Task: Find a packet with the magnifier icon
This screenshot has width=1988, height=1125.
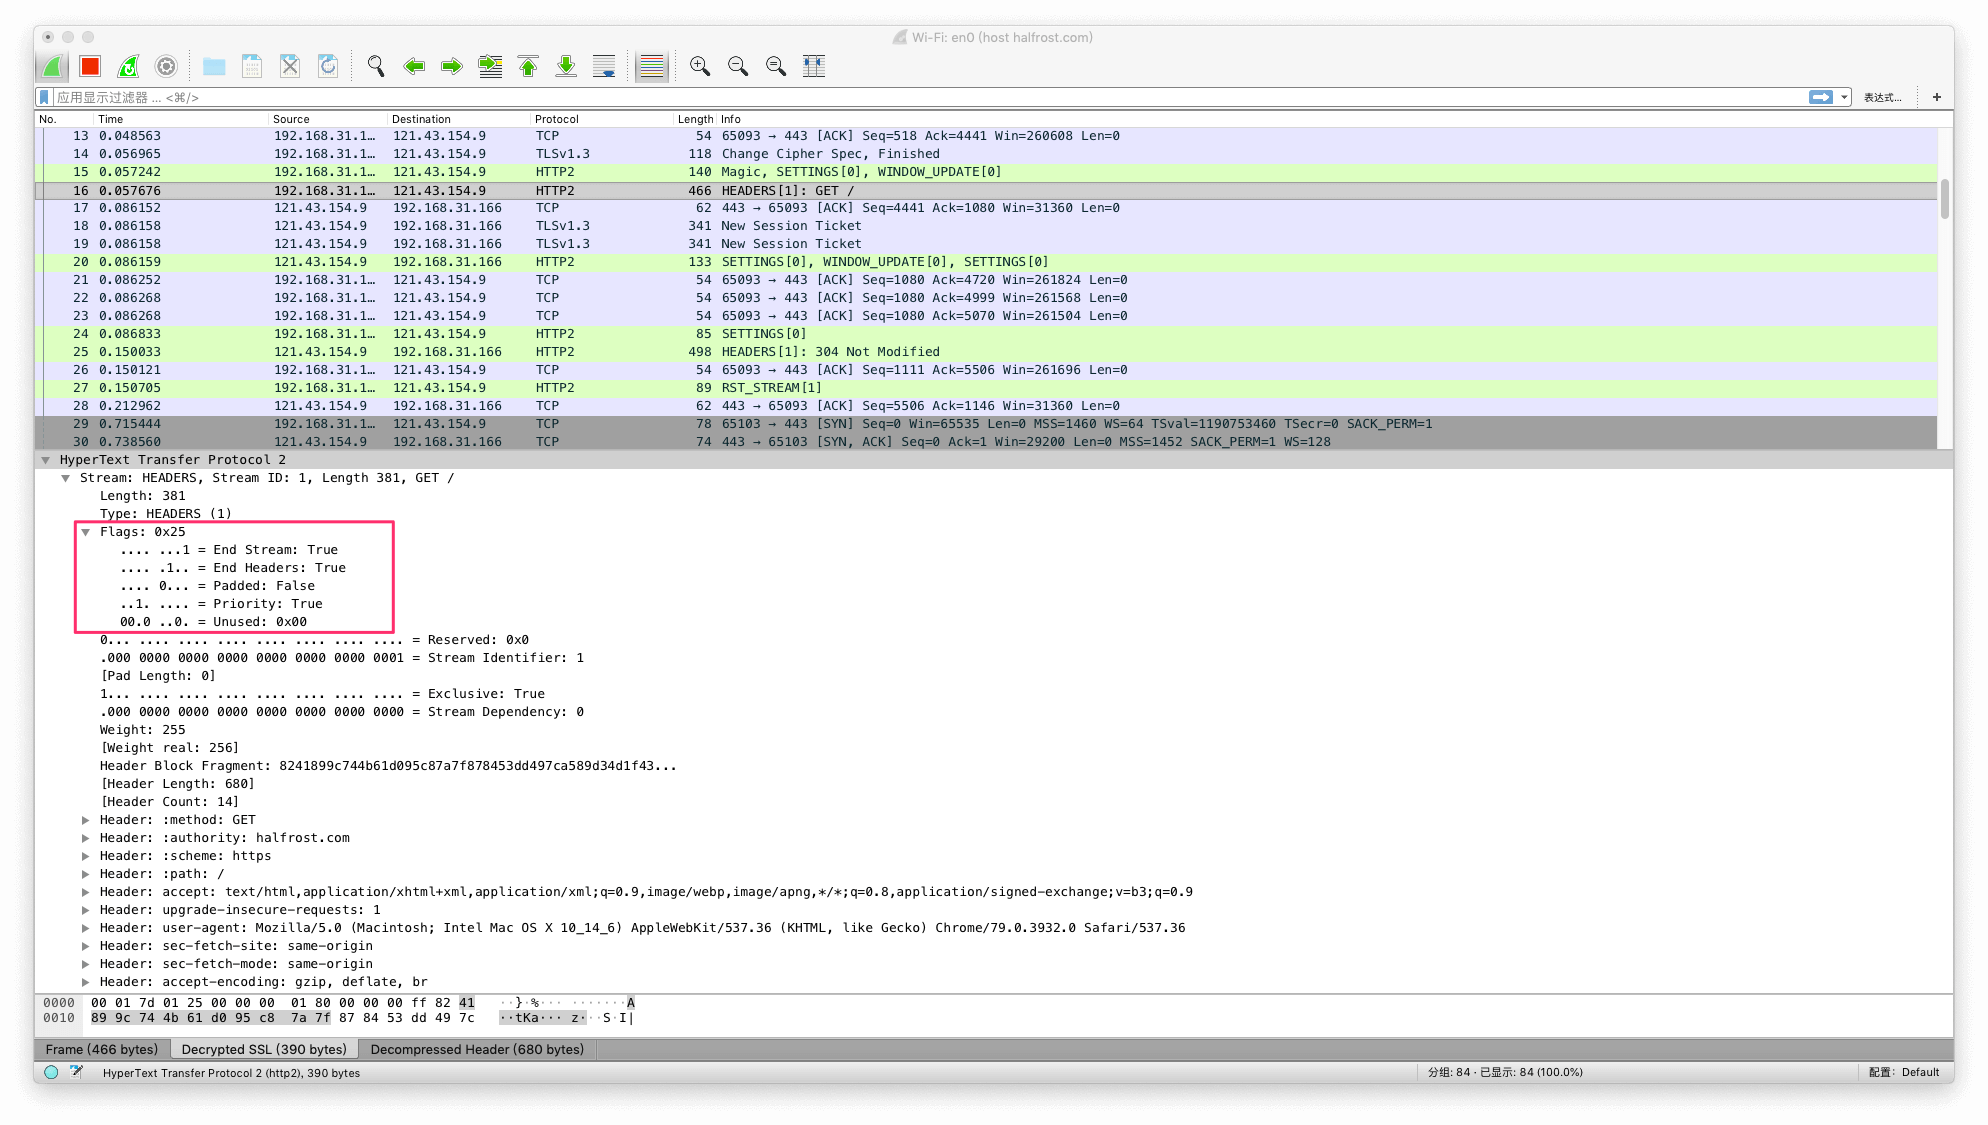Action: [376, 66]
